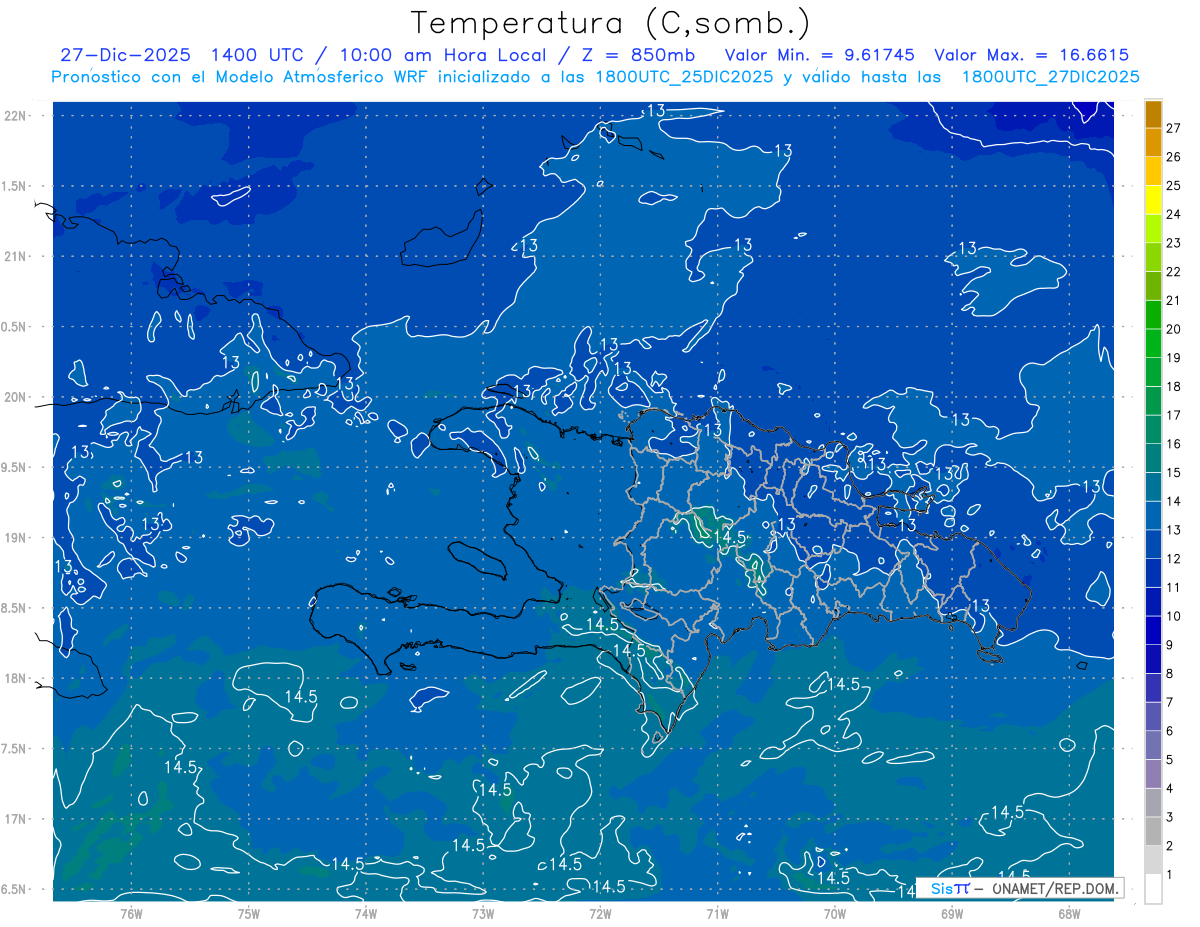
Task: Click the legend scale number 16
Action: click(x=1174, y=444)
